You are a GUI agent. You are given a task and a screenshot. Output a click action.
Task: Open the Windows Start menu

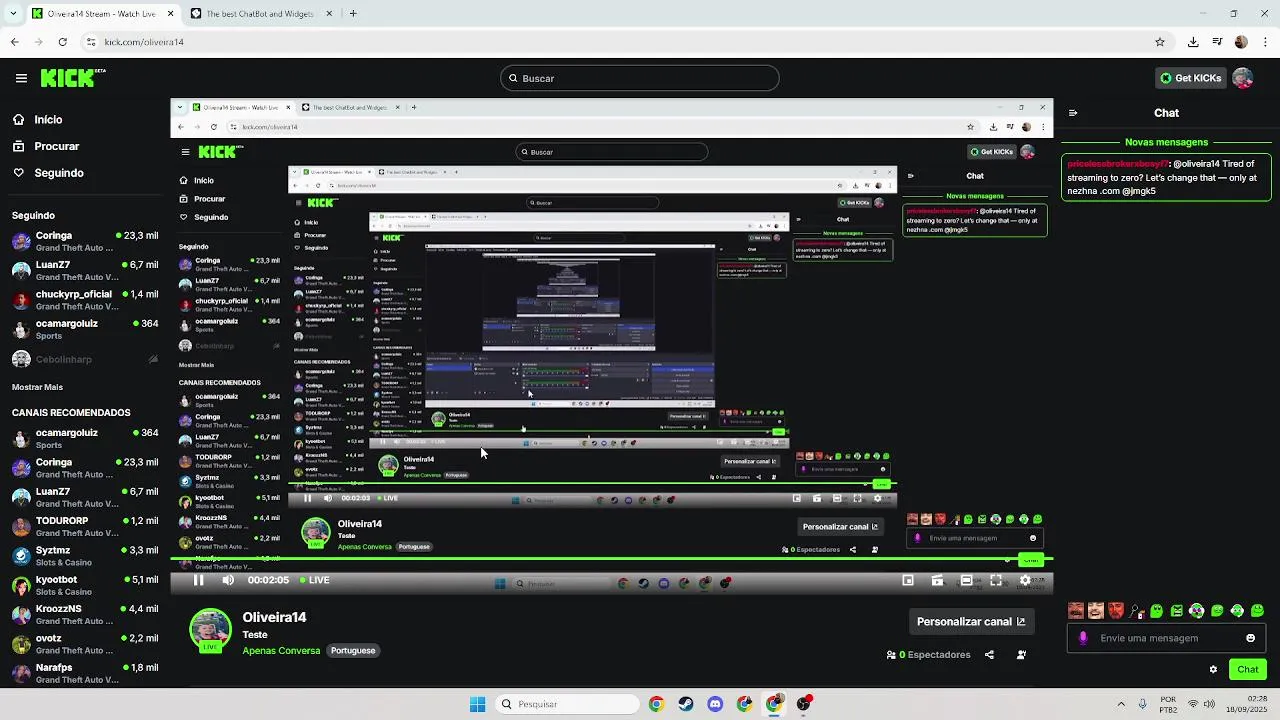(477, 704)
